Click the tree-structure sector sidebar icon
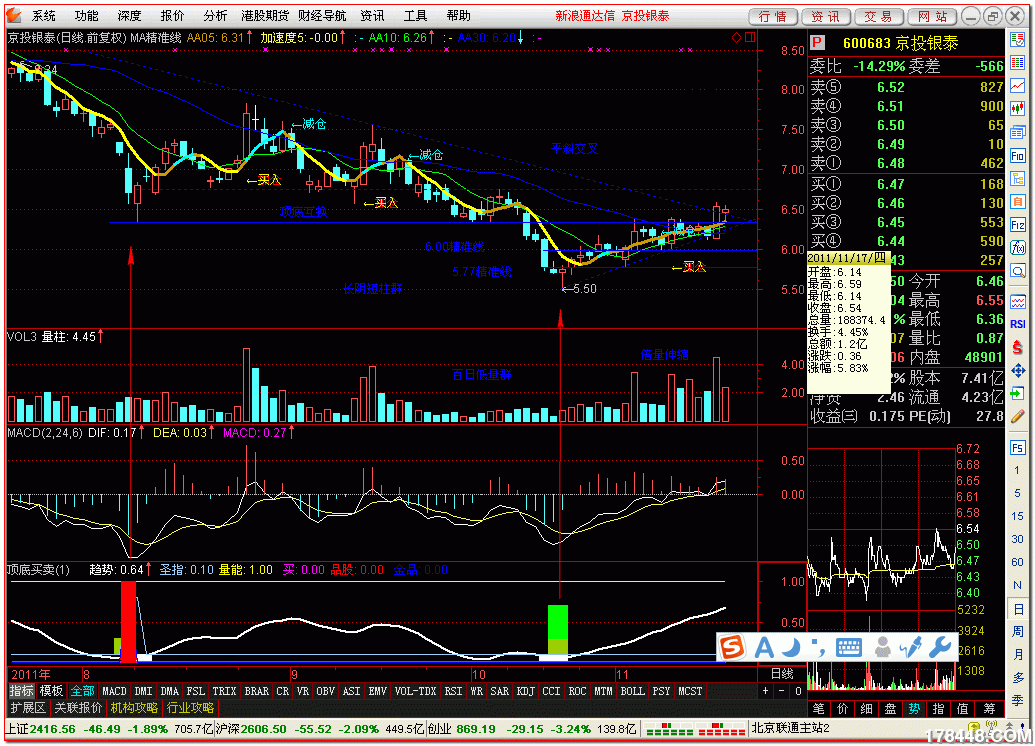 1017,178
